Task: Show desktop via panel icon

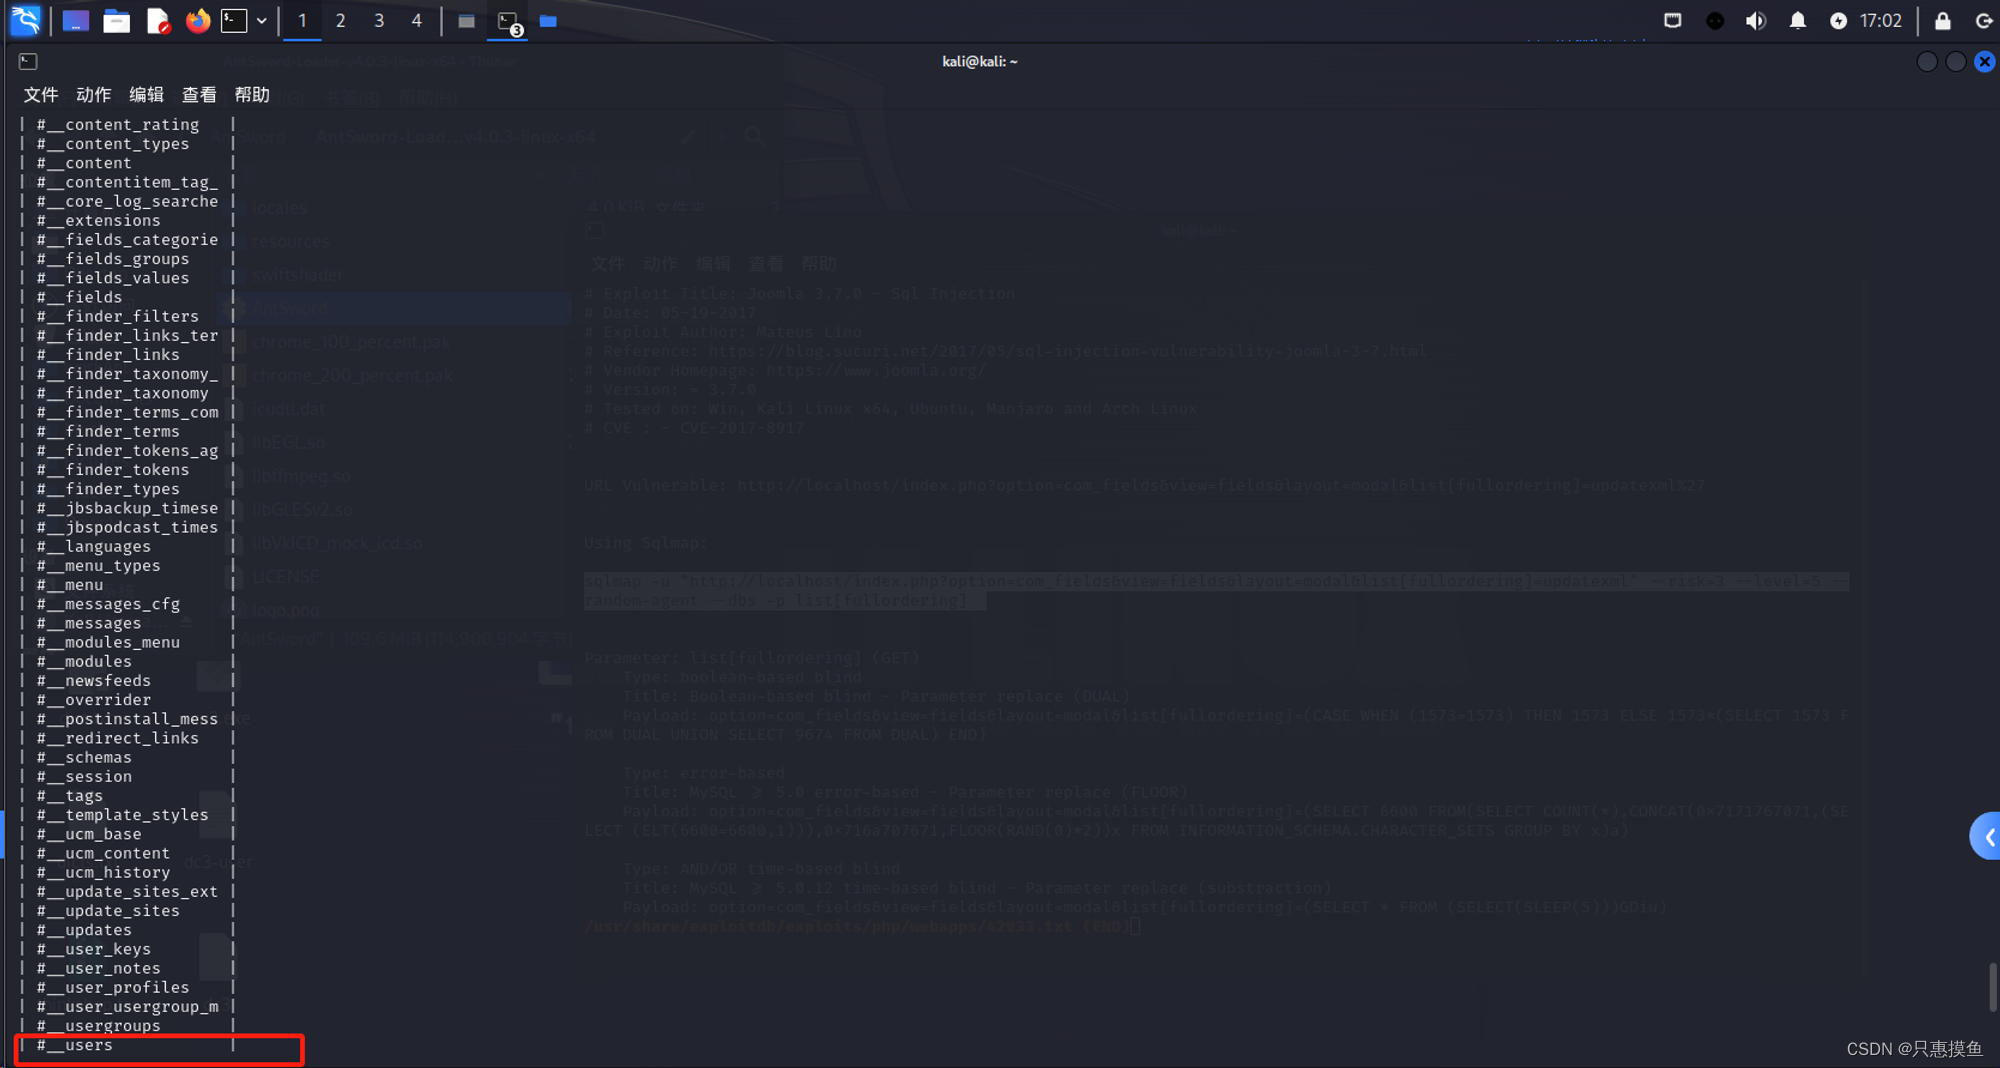Action: 76,21
